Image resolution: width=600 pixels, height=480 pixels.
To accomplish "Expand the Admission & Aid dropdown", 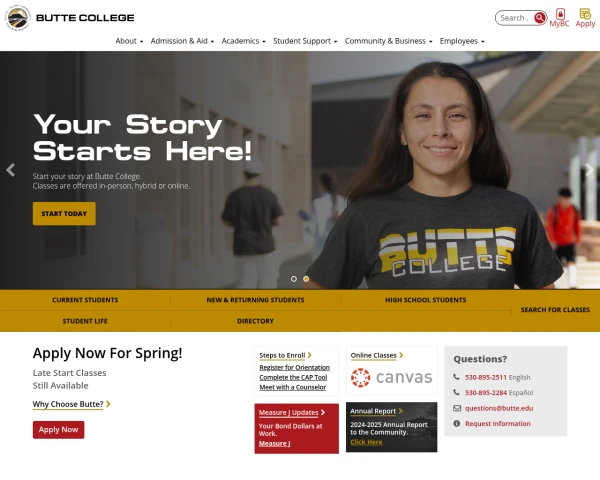I will [182, 41].
